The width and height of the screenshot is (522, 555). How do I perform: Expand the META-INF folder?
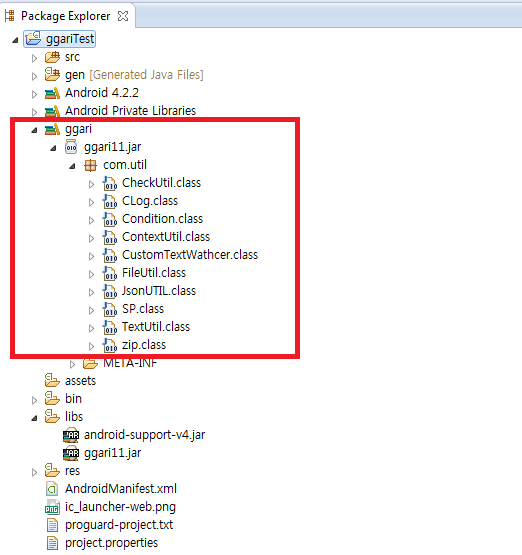(x=73, y=364)
